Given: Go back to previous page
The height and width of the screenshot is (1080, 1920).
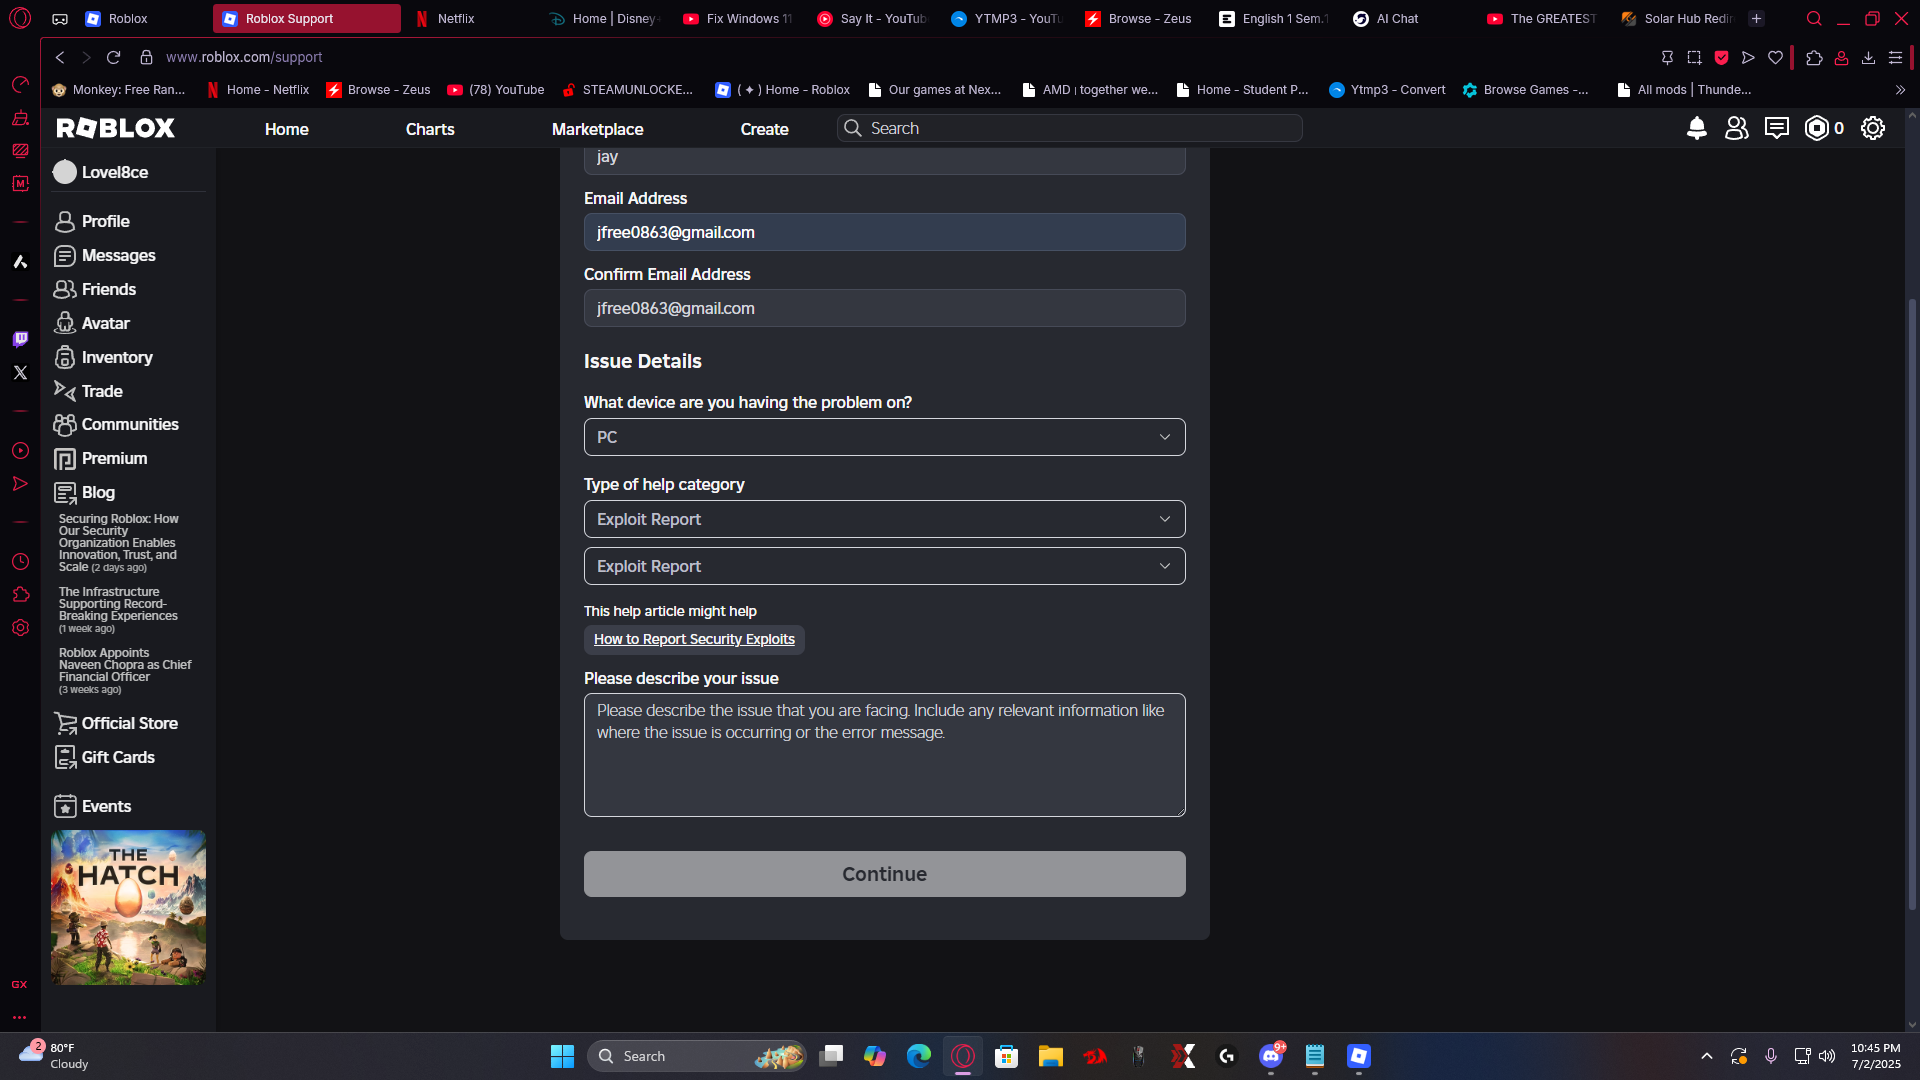Looking at the screenshot, I should 60,58.
